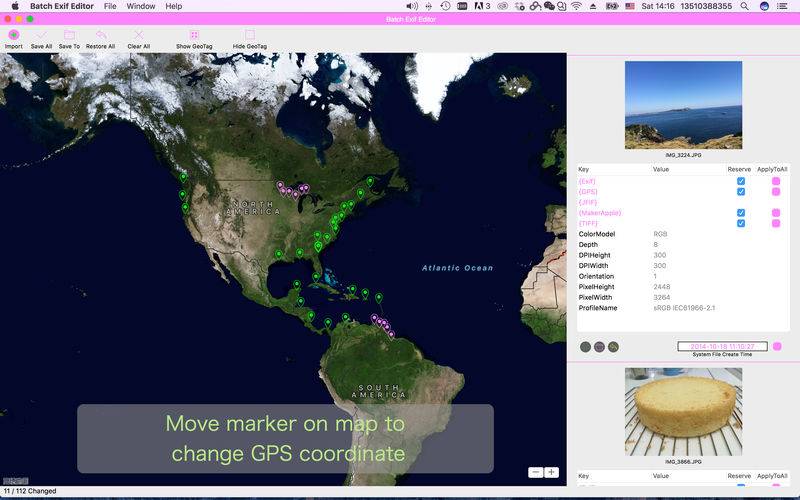The image size is (800, 500).
Task: Click the System File Create Time date field
Action: point(722,346)
